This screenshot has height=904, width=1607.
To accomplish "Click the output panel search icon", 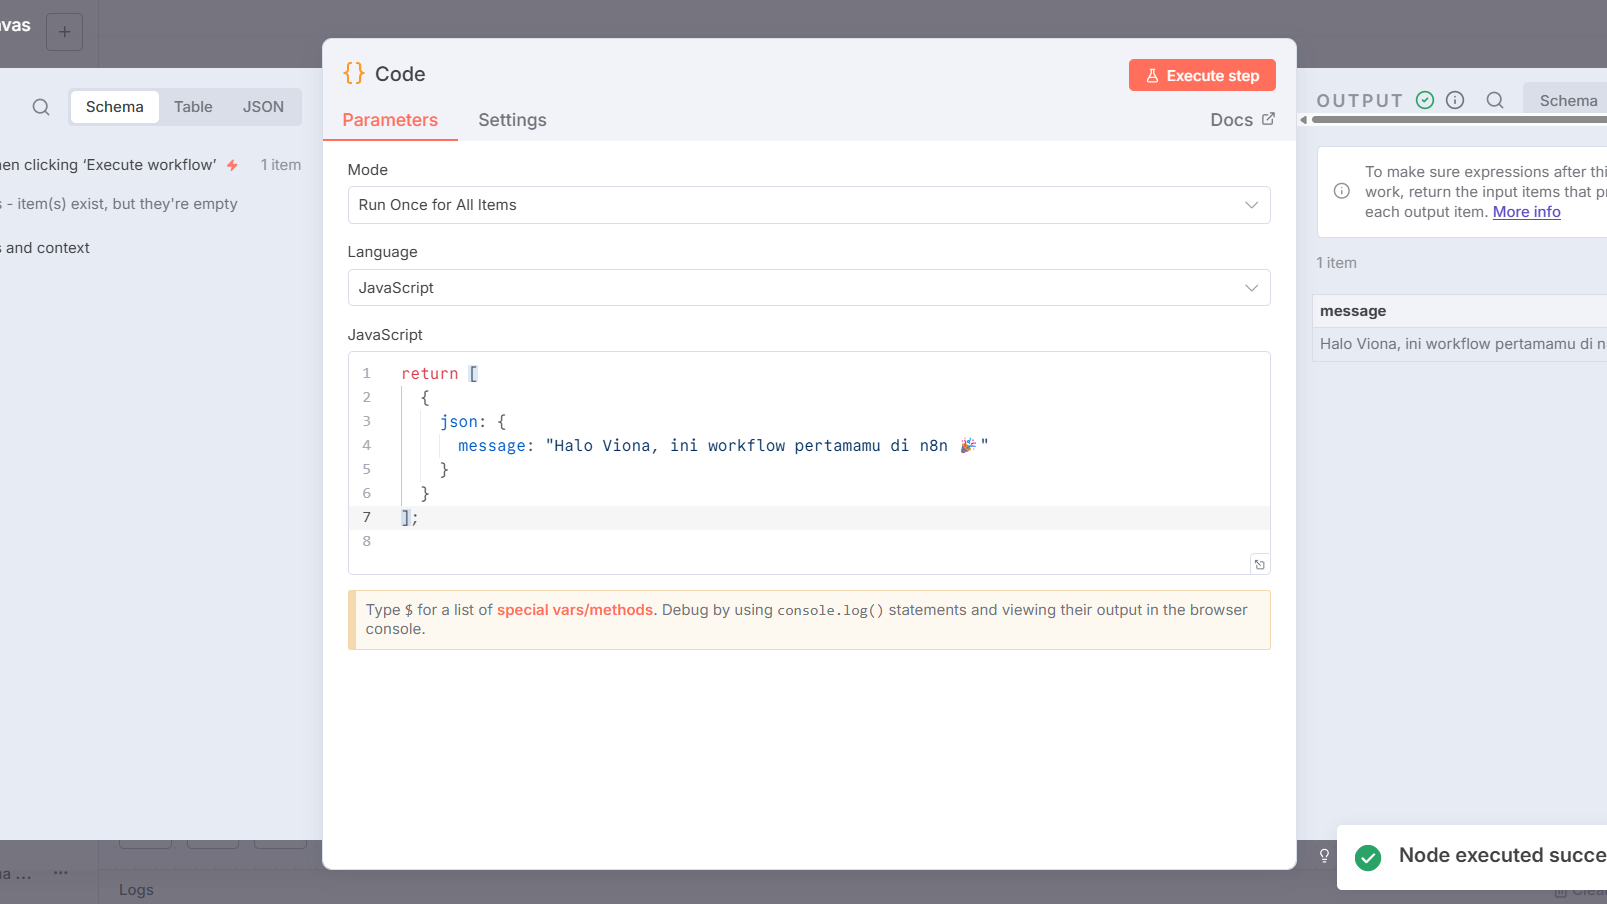I will [1495, 100].
